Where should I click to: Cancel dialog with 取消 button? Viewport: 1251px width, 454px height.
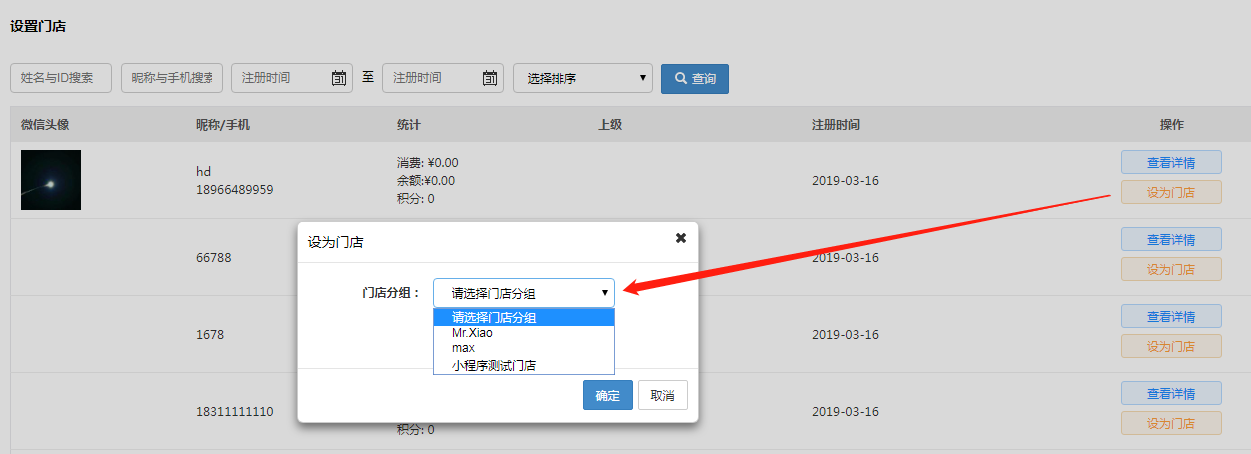click(x=662, y=395)
